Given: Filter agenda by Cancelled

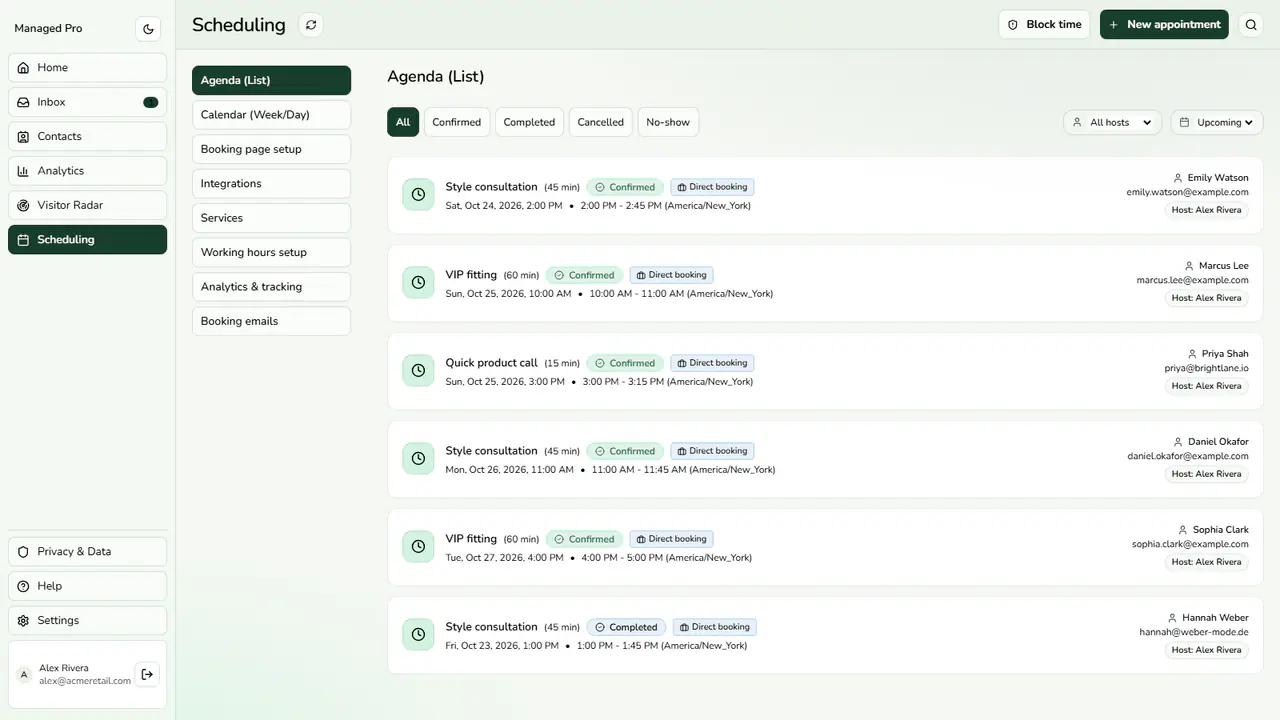Looking at the screenshot, I should (x=601, y=122).
